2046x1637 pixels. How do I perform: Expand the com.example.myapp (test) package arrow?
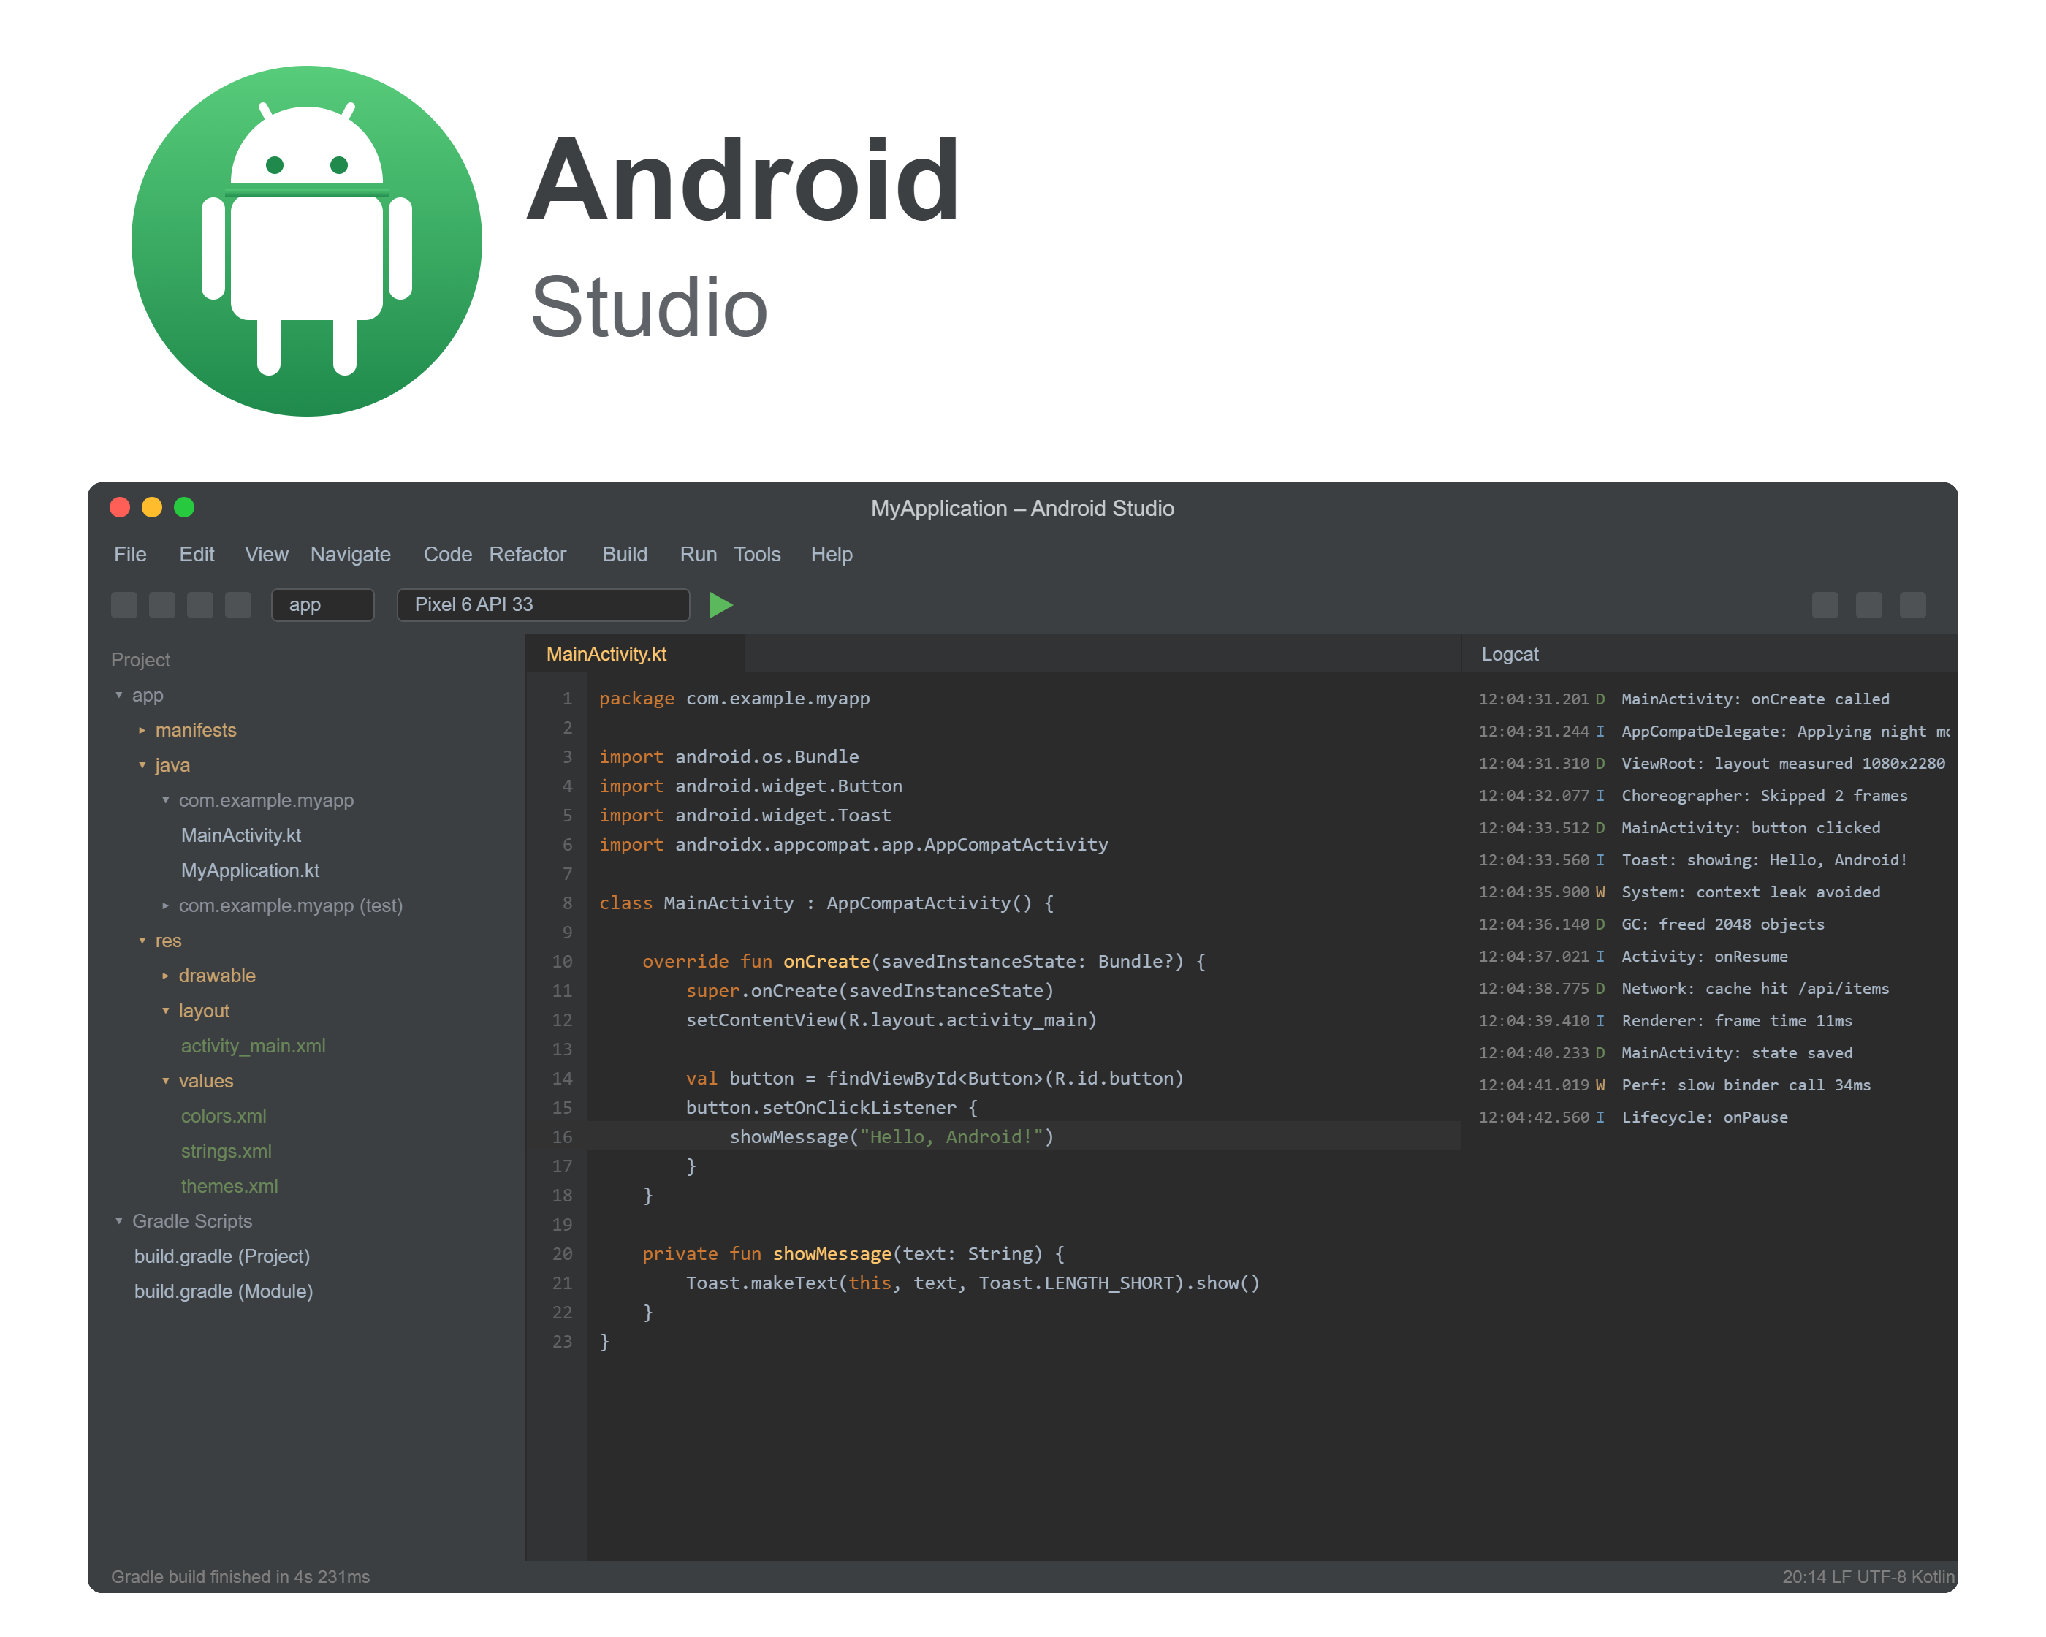point(165,906)
